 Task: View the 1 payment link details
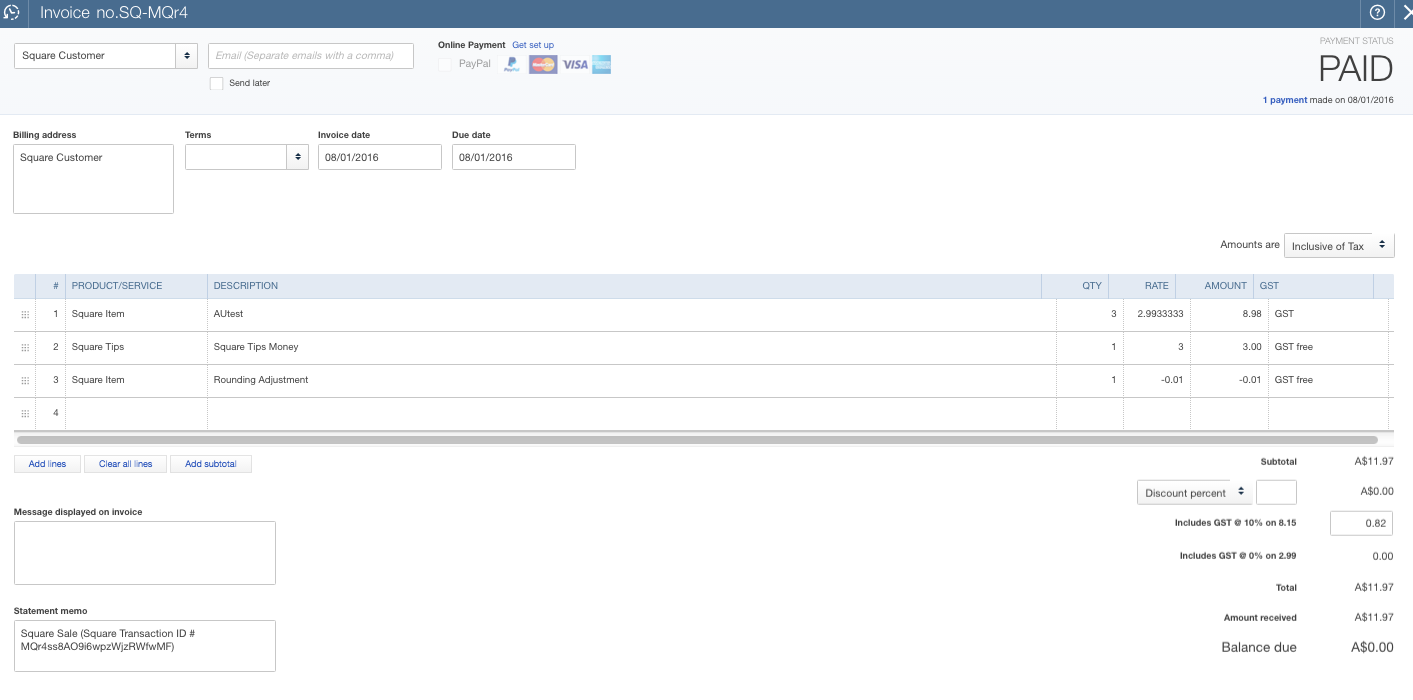pyautogui.click(x=1285, y=100)
